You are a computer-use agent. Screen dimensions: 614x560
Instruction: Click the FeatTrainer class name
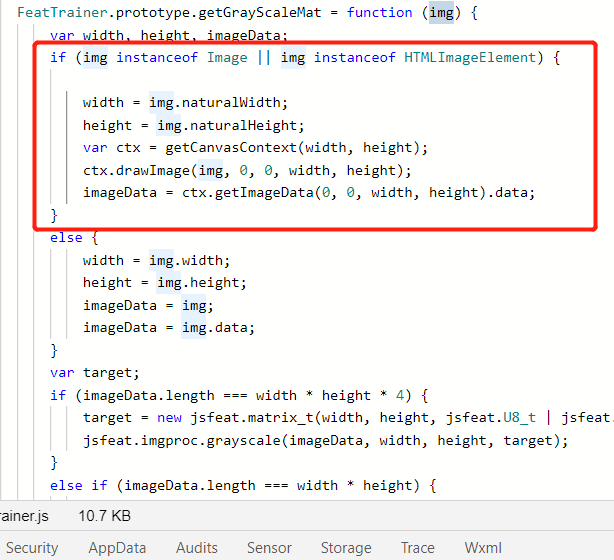62,13
